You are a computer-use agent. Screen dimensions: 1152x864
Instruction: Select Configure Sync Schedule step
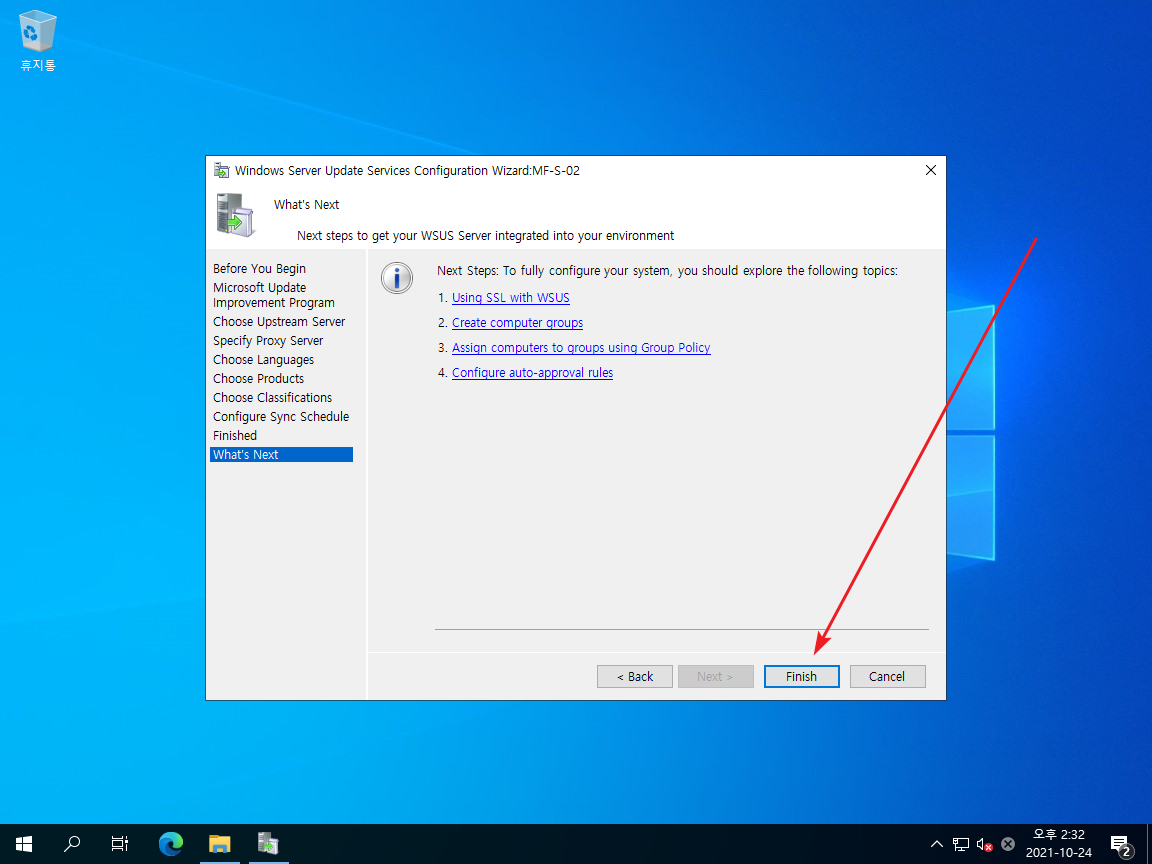click(281, 417)
